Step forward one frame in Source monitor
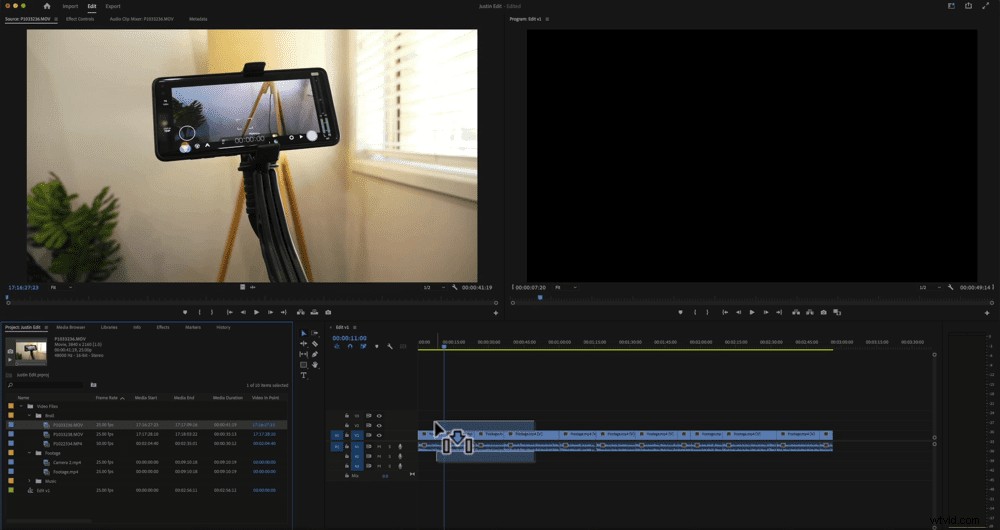This screenshot has width=1000, height=530. [270, 313]
